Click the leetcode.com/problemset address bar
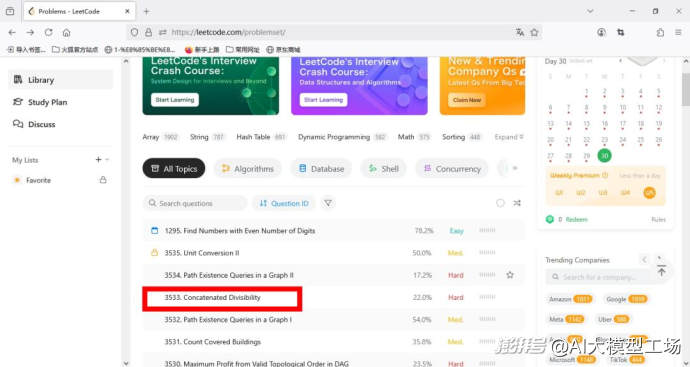The height and width of the screenshot is (367, 690). pos(334,32)
